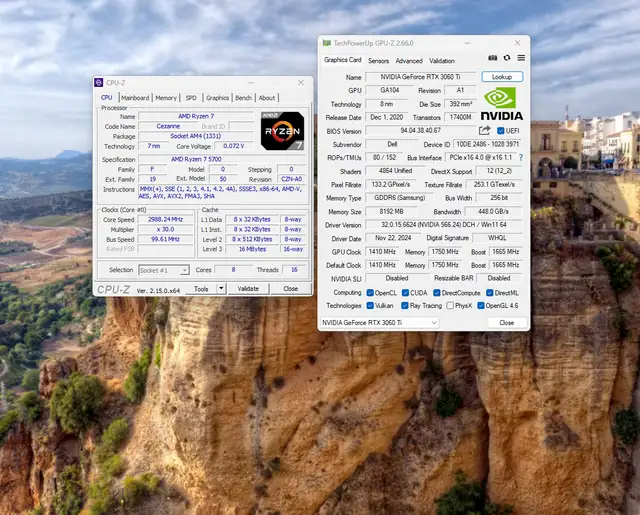Toggle the OpenCL checkbox
The width and height of the screenshot is (640, 515).
[x=370, y=293]
